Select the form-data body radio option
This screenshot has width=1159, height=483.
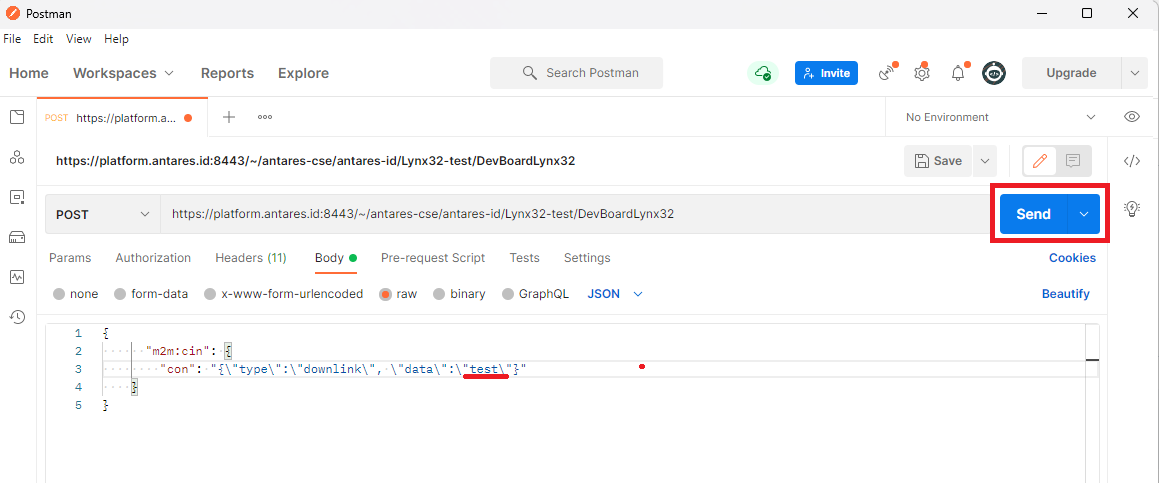[120, 294]
